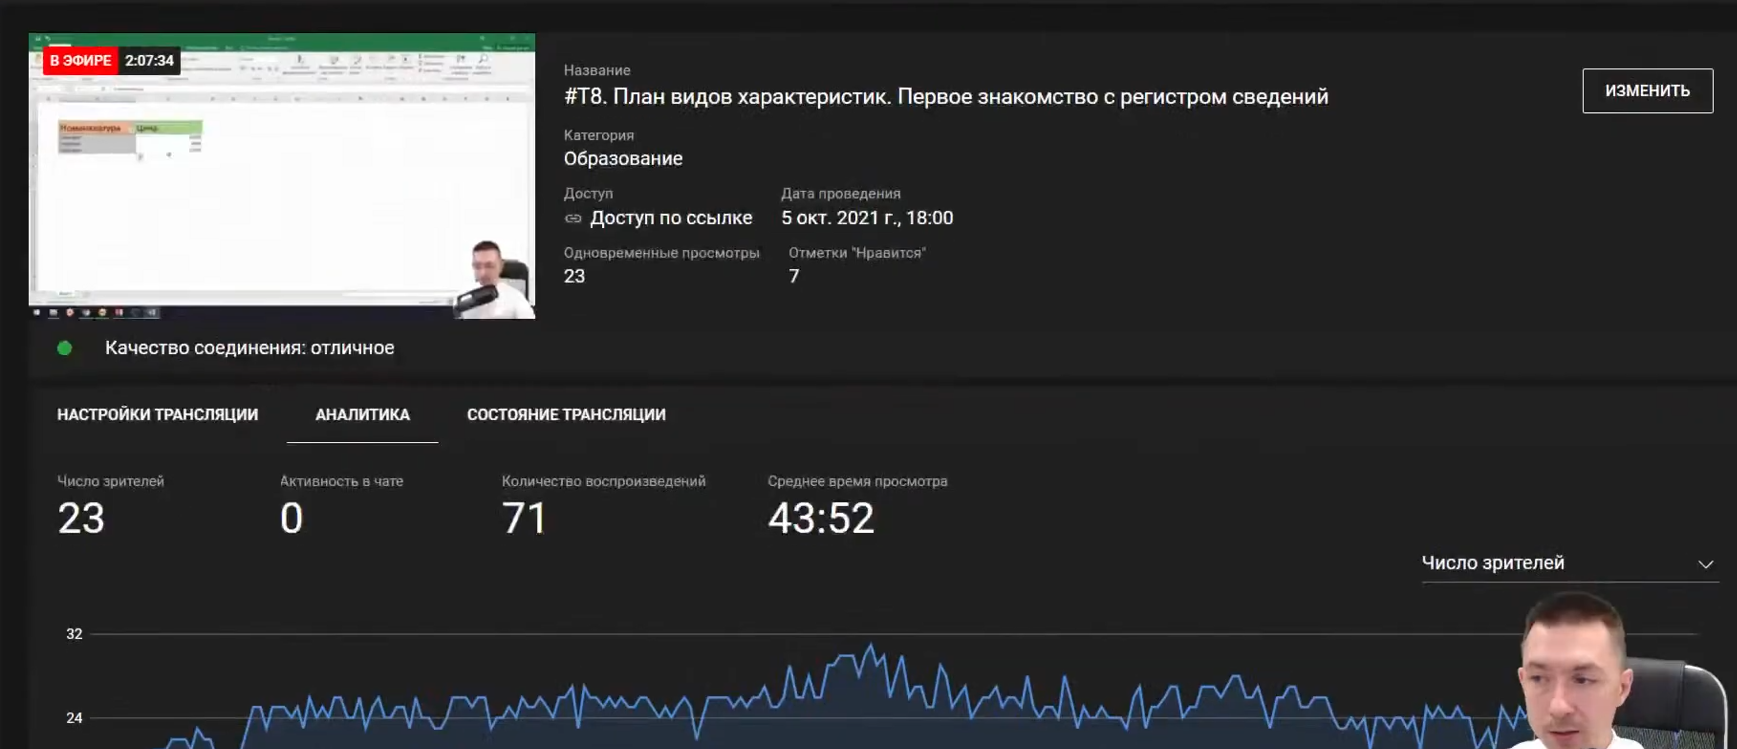The height and width of the screenshot is (749, 1737).
Task: Click the stream title starting with #T8
Action: [x=945, y=97]
